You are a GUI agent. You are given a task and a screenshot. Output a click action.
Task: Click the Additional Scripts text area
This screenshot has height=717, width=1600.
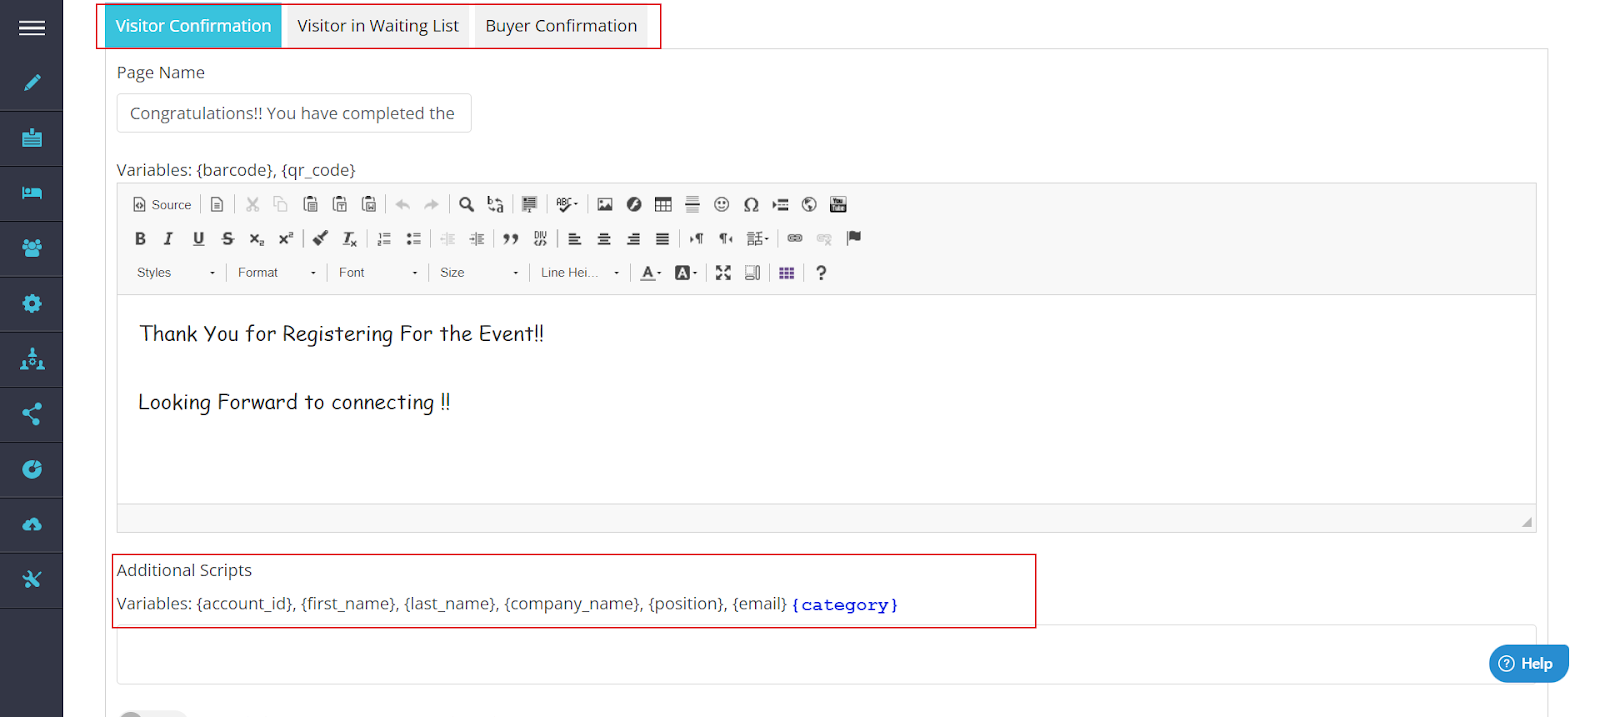click(826, 655)
